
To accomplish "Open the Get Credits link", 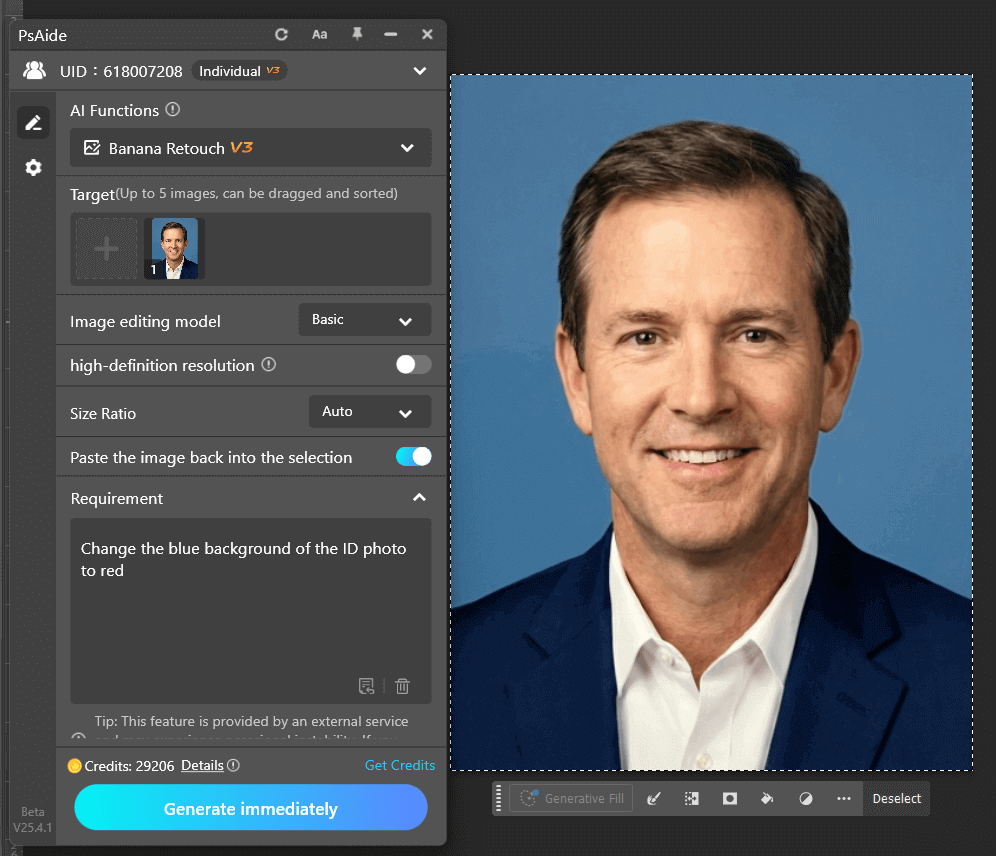I will click(x=400, y=765).
